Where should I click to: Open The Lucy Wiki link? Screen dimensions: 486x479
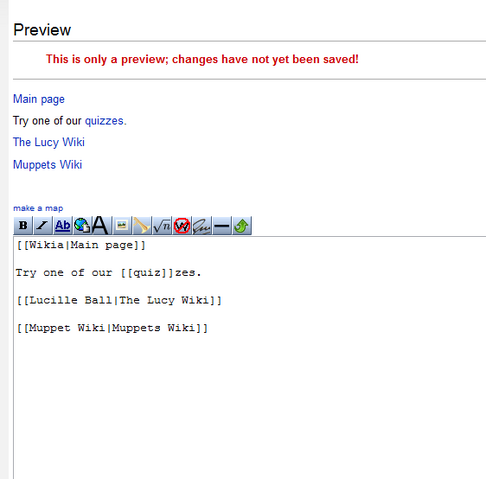(x=49, y=142)
